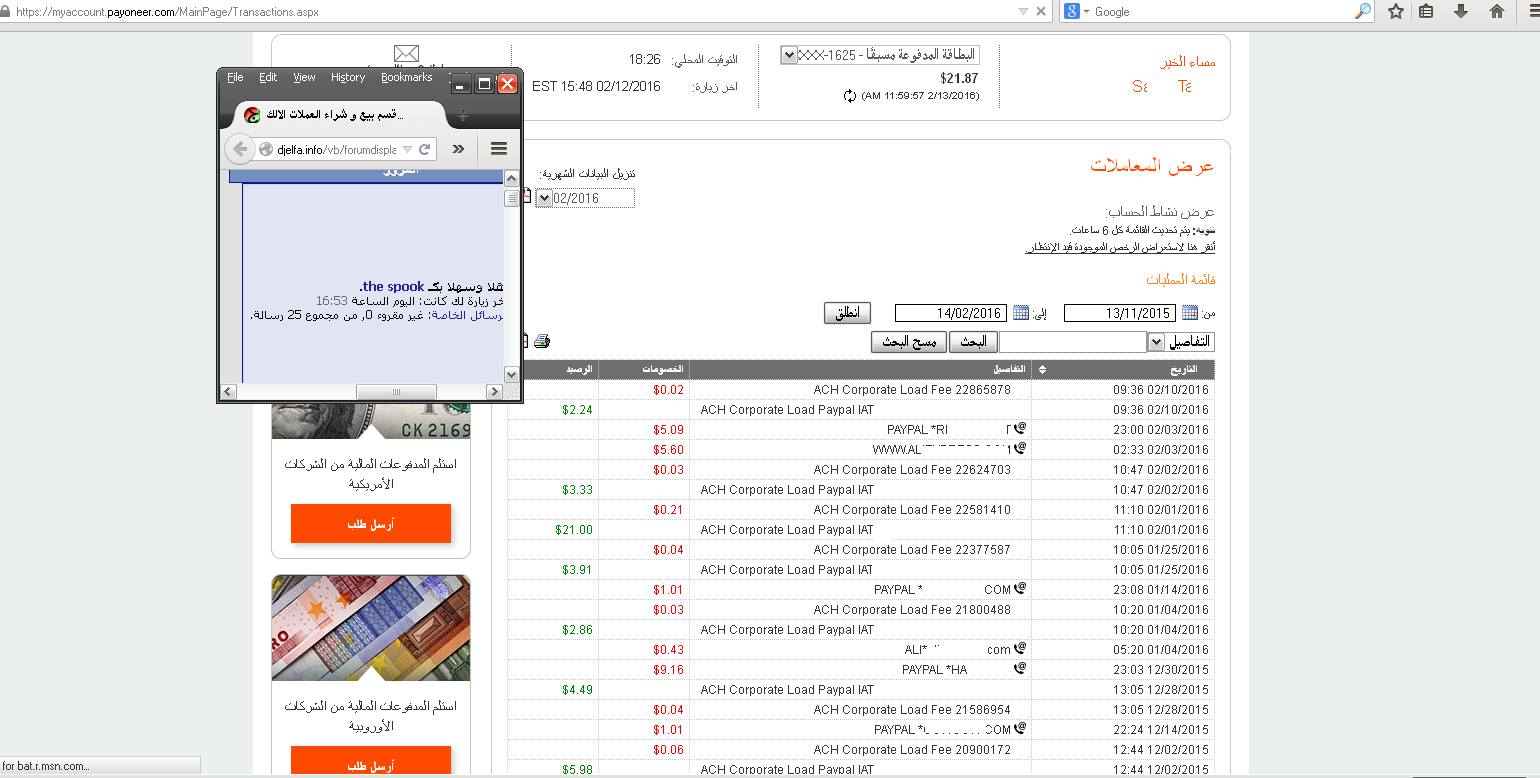Click the dollar bill banner image
This screenshot has width=1540, height=778.
coord(371,420)
